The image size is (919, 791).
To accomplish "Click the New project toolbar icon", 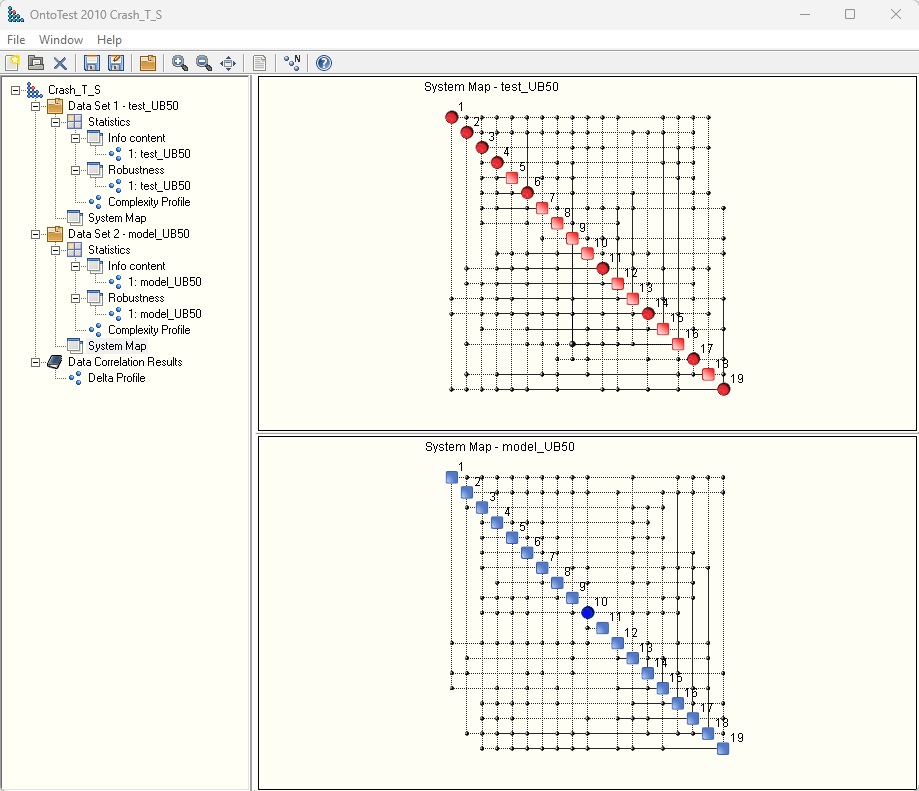I will [12, 63].
